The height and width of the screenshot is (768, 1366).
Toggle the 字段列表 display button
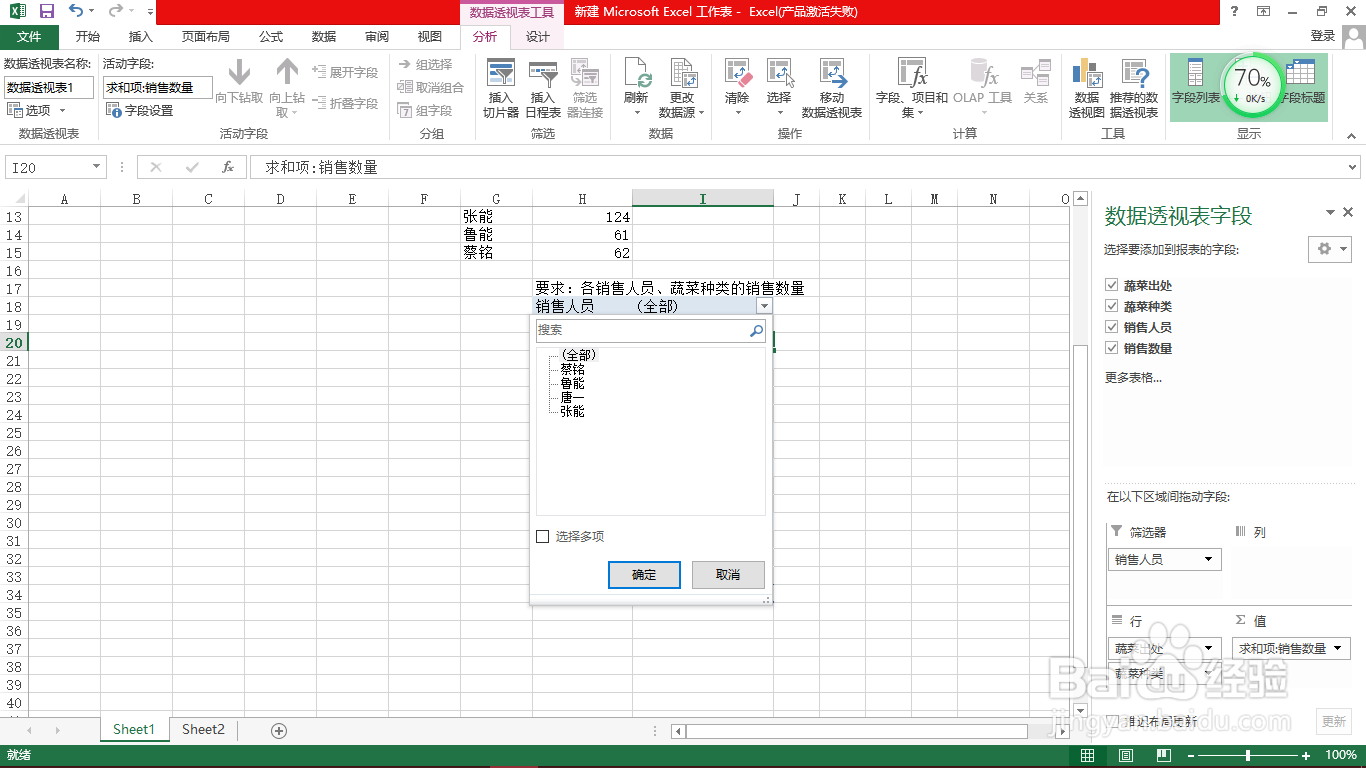pyautogui.click(x=1196, y=73)
